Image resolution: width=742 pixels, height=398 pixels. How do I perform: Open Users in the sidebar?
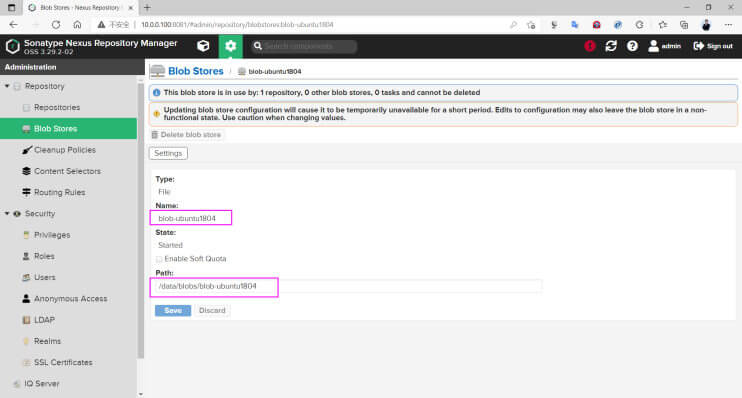[44, 277]
